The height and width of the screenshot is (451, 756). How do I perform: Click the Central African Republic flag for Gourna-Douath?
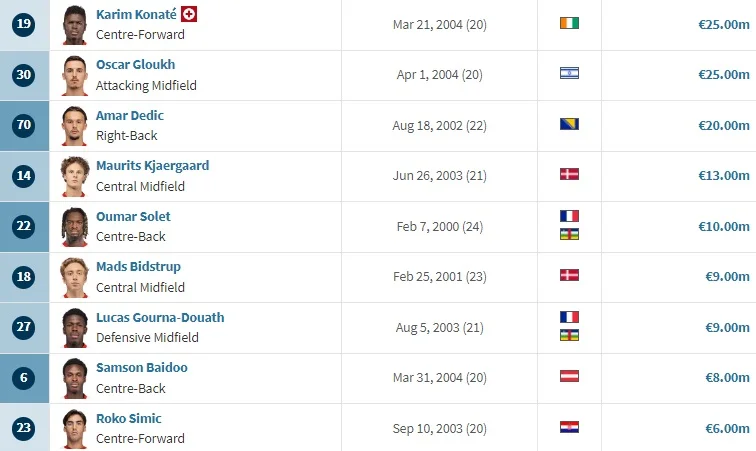pos(570,335)
